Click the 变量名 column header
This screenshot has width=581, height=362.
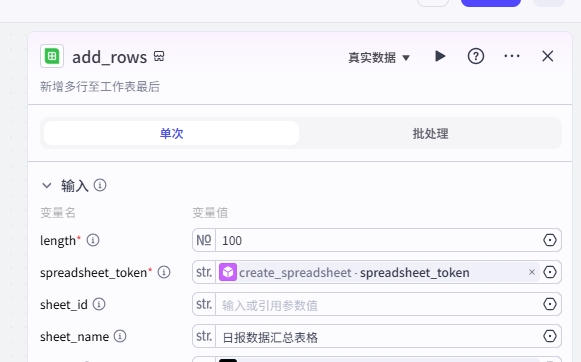tap(58, 213)
